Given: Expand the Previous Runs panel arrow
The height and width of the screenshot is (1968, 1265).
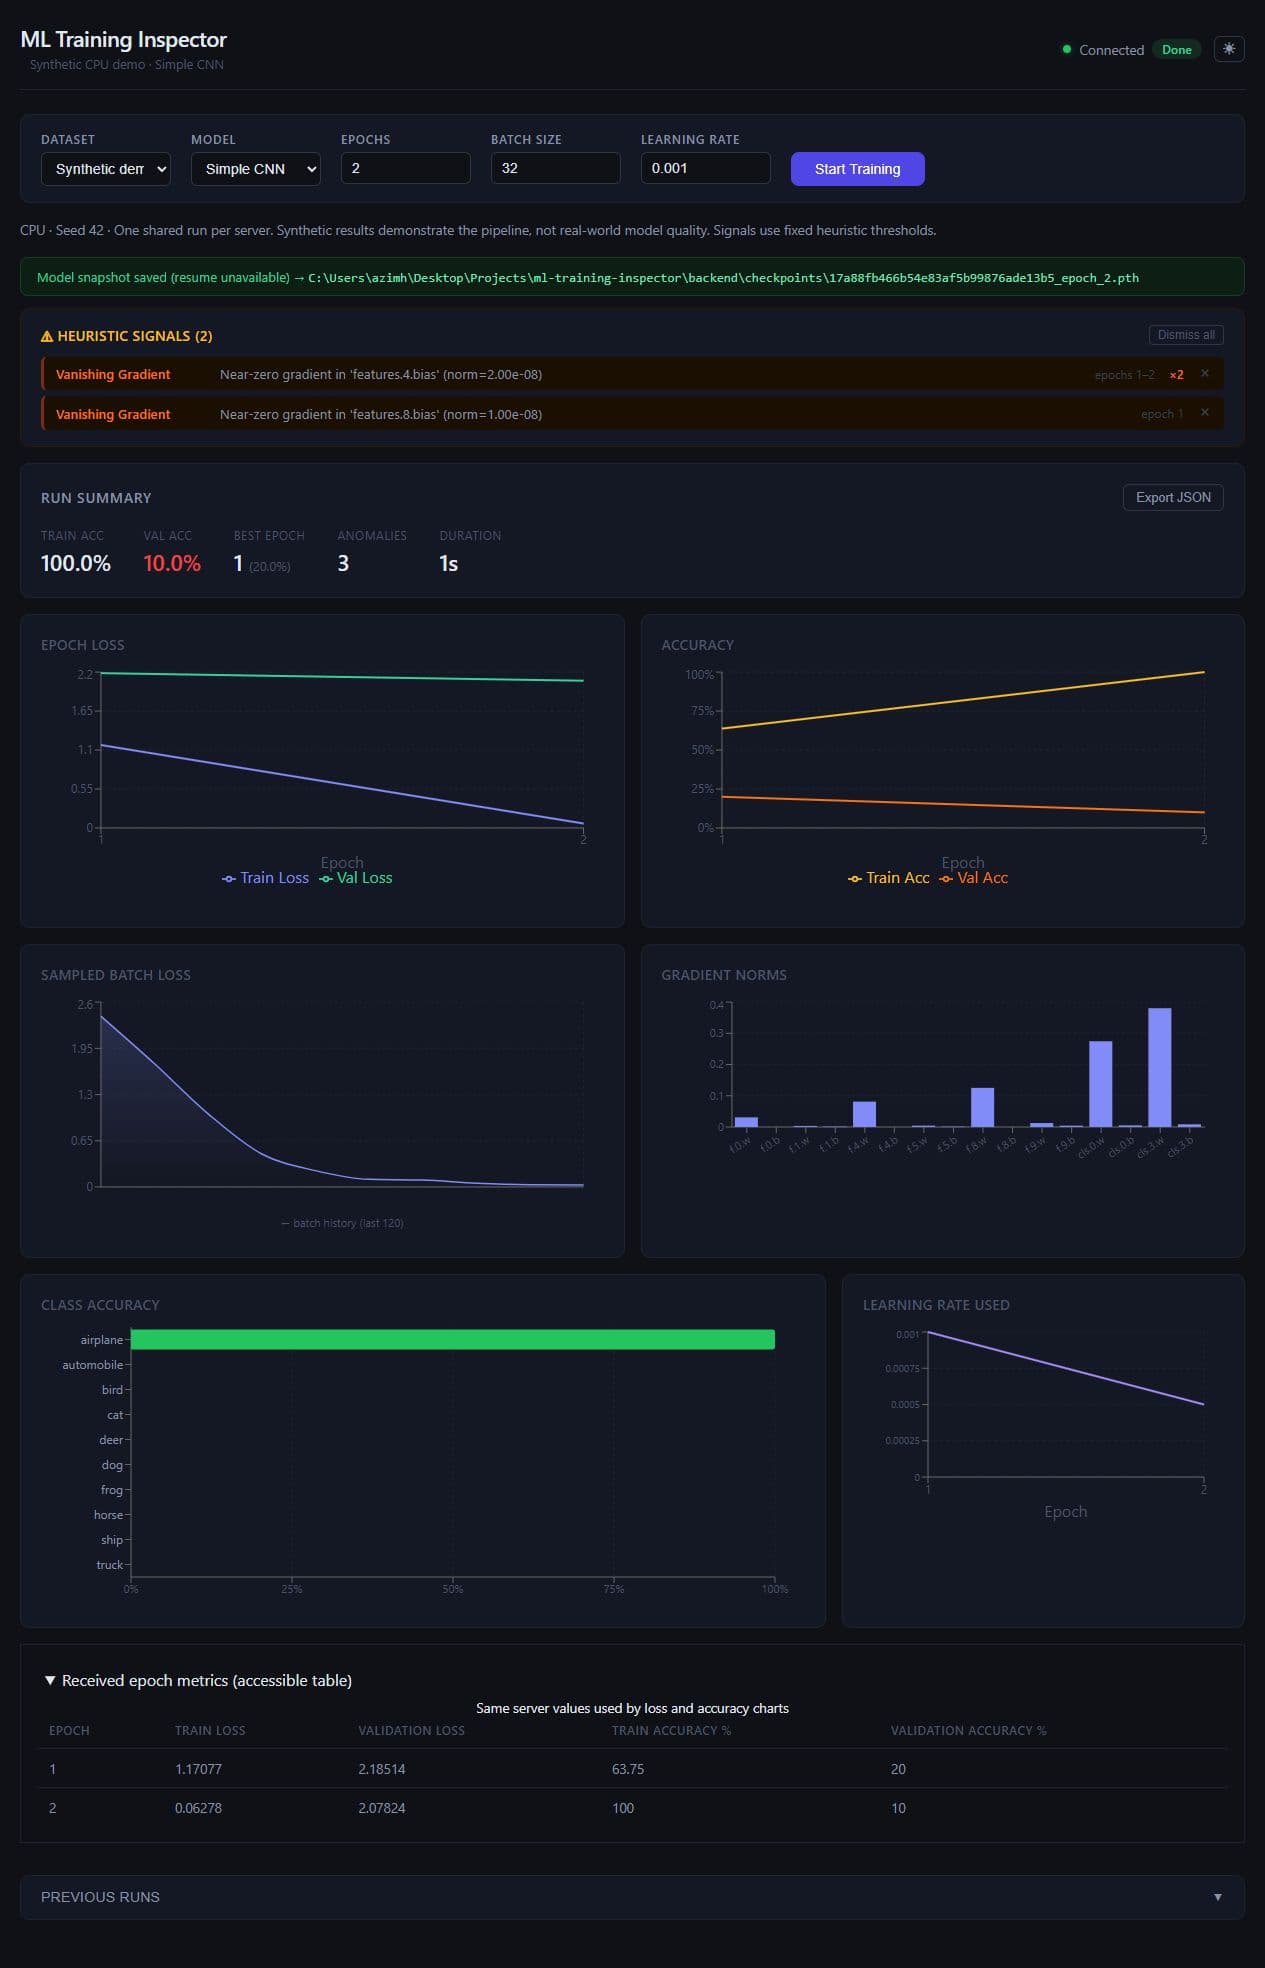Looking at the screenshot, I should [x=1217, y=1897].
